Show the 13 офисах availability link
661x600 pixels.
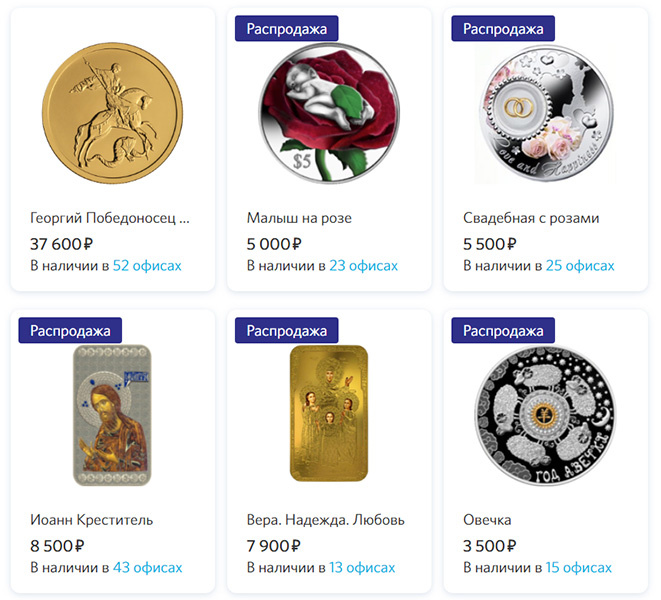pyautogui.click(x=362, y=568)
